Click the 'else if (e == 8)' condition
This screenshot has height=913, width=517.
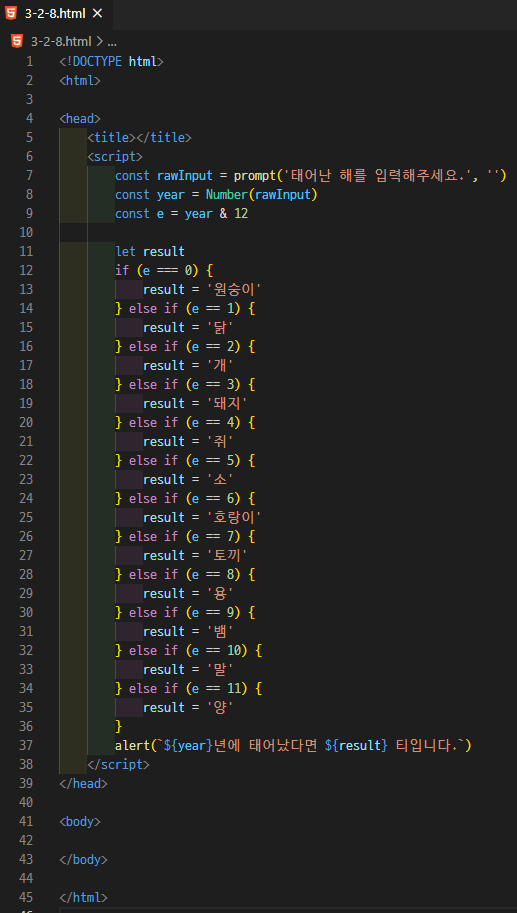click(x=185, y=574)
